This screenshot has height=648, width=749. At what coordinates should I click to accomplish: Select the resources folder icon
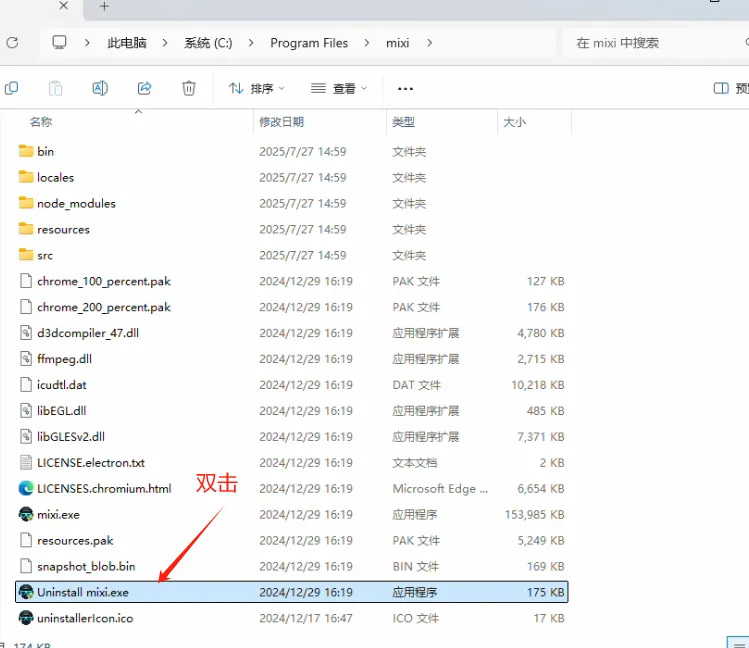[x=26, y=229]
